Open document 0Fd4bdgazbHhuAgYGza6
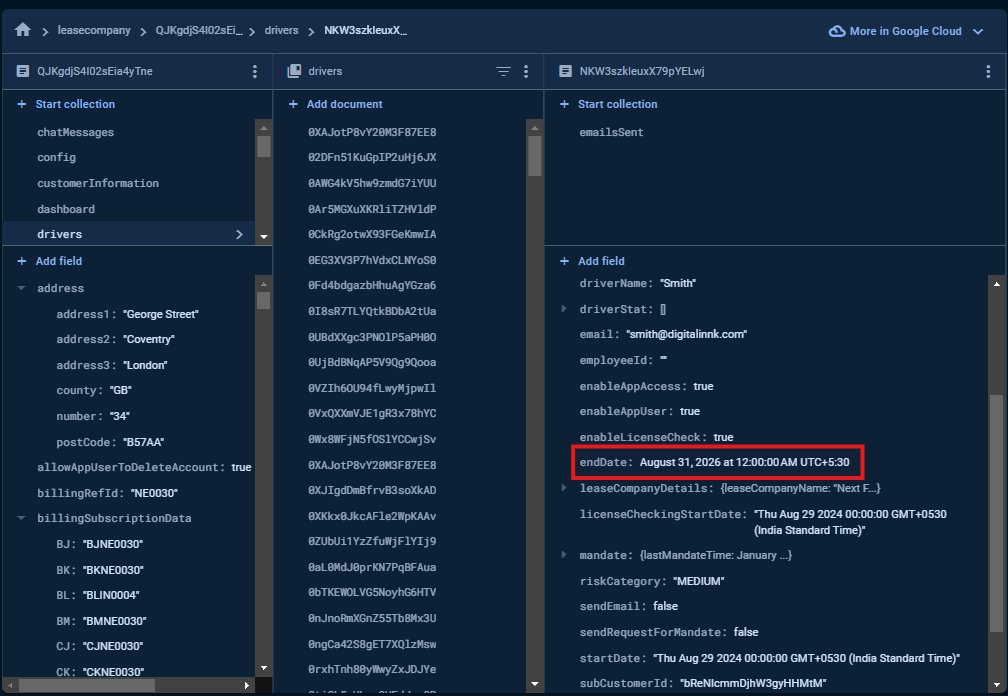Image resolution: width=1008 pixels, height=696 pixels. (372, 285)
